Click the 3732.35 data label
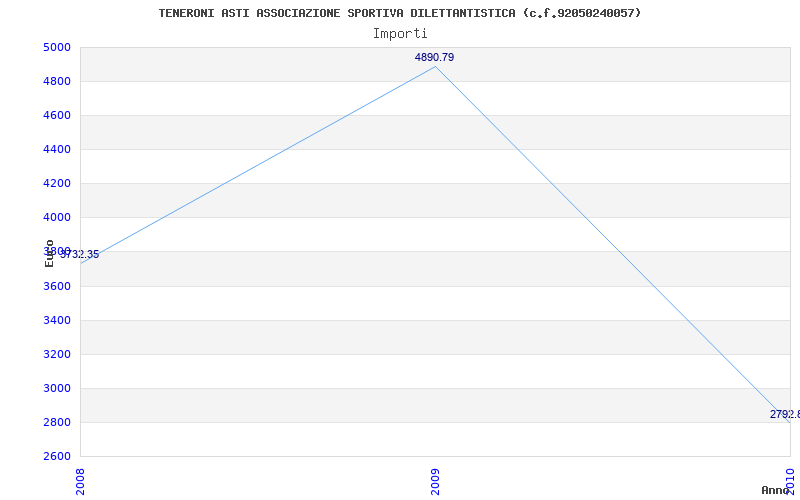The image size is (800, 500). pos(80,254)
